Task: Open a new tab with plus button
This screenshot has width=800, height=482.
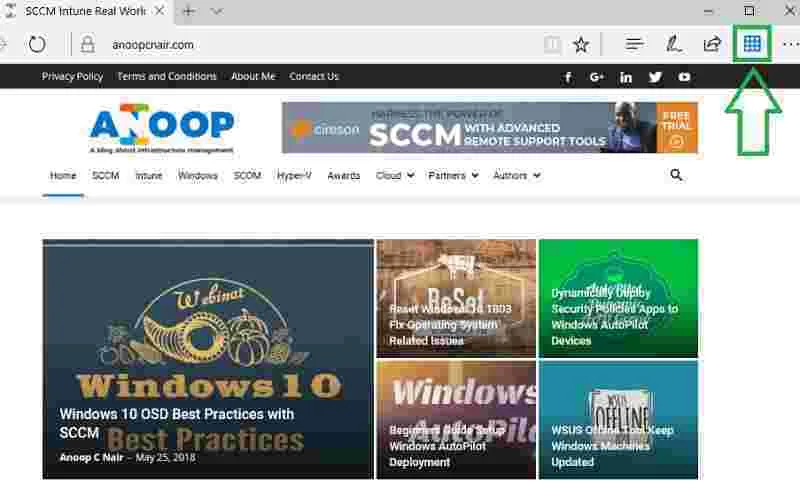Action: pos(189,11)
